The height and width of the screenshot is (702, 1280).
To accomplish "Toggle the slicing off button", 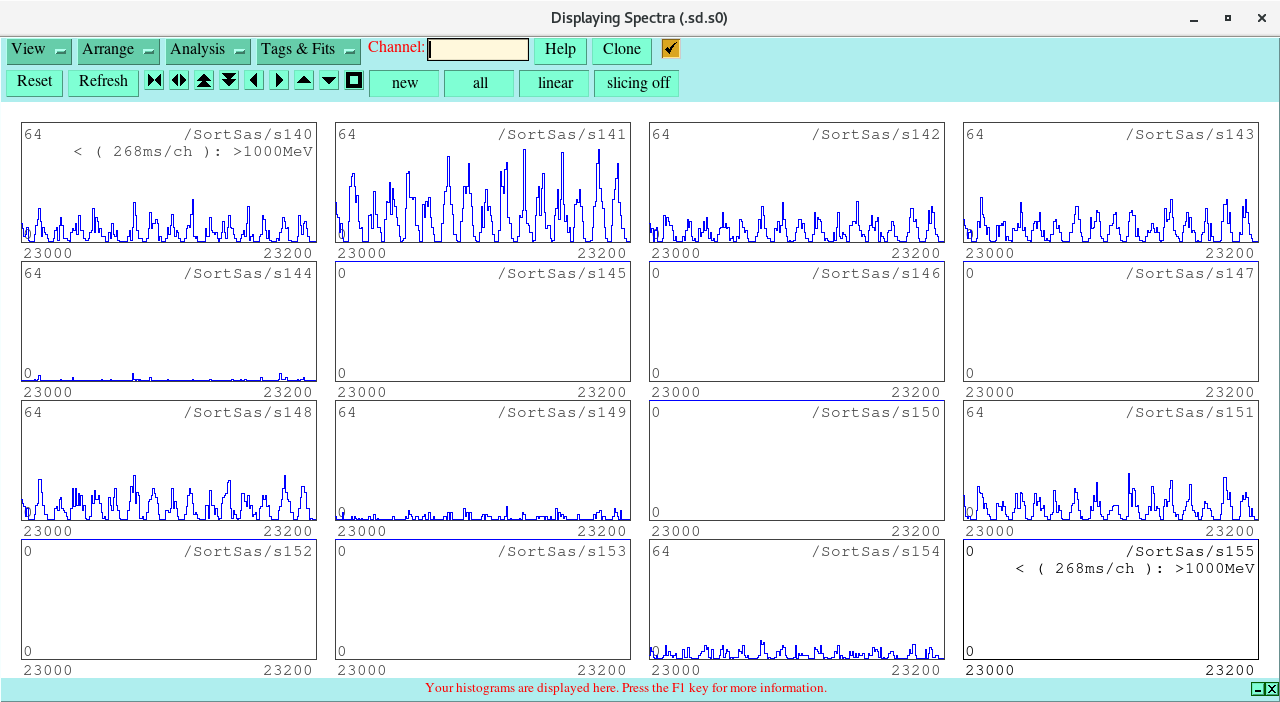I will point(637,83).
